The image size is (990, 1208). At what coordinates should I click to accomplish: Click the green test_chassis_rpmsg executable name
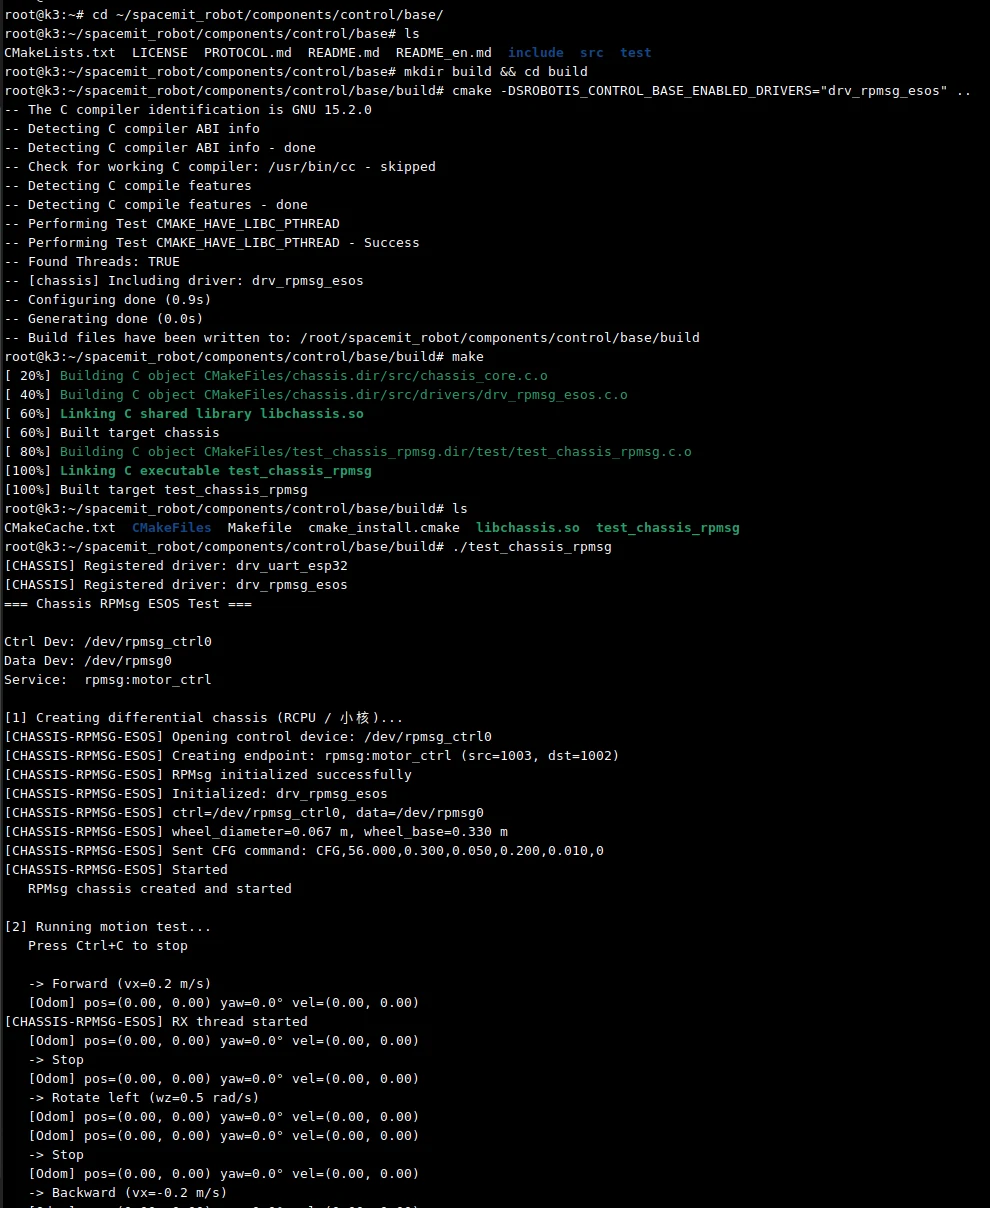point(667,527)
